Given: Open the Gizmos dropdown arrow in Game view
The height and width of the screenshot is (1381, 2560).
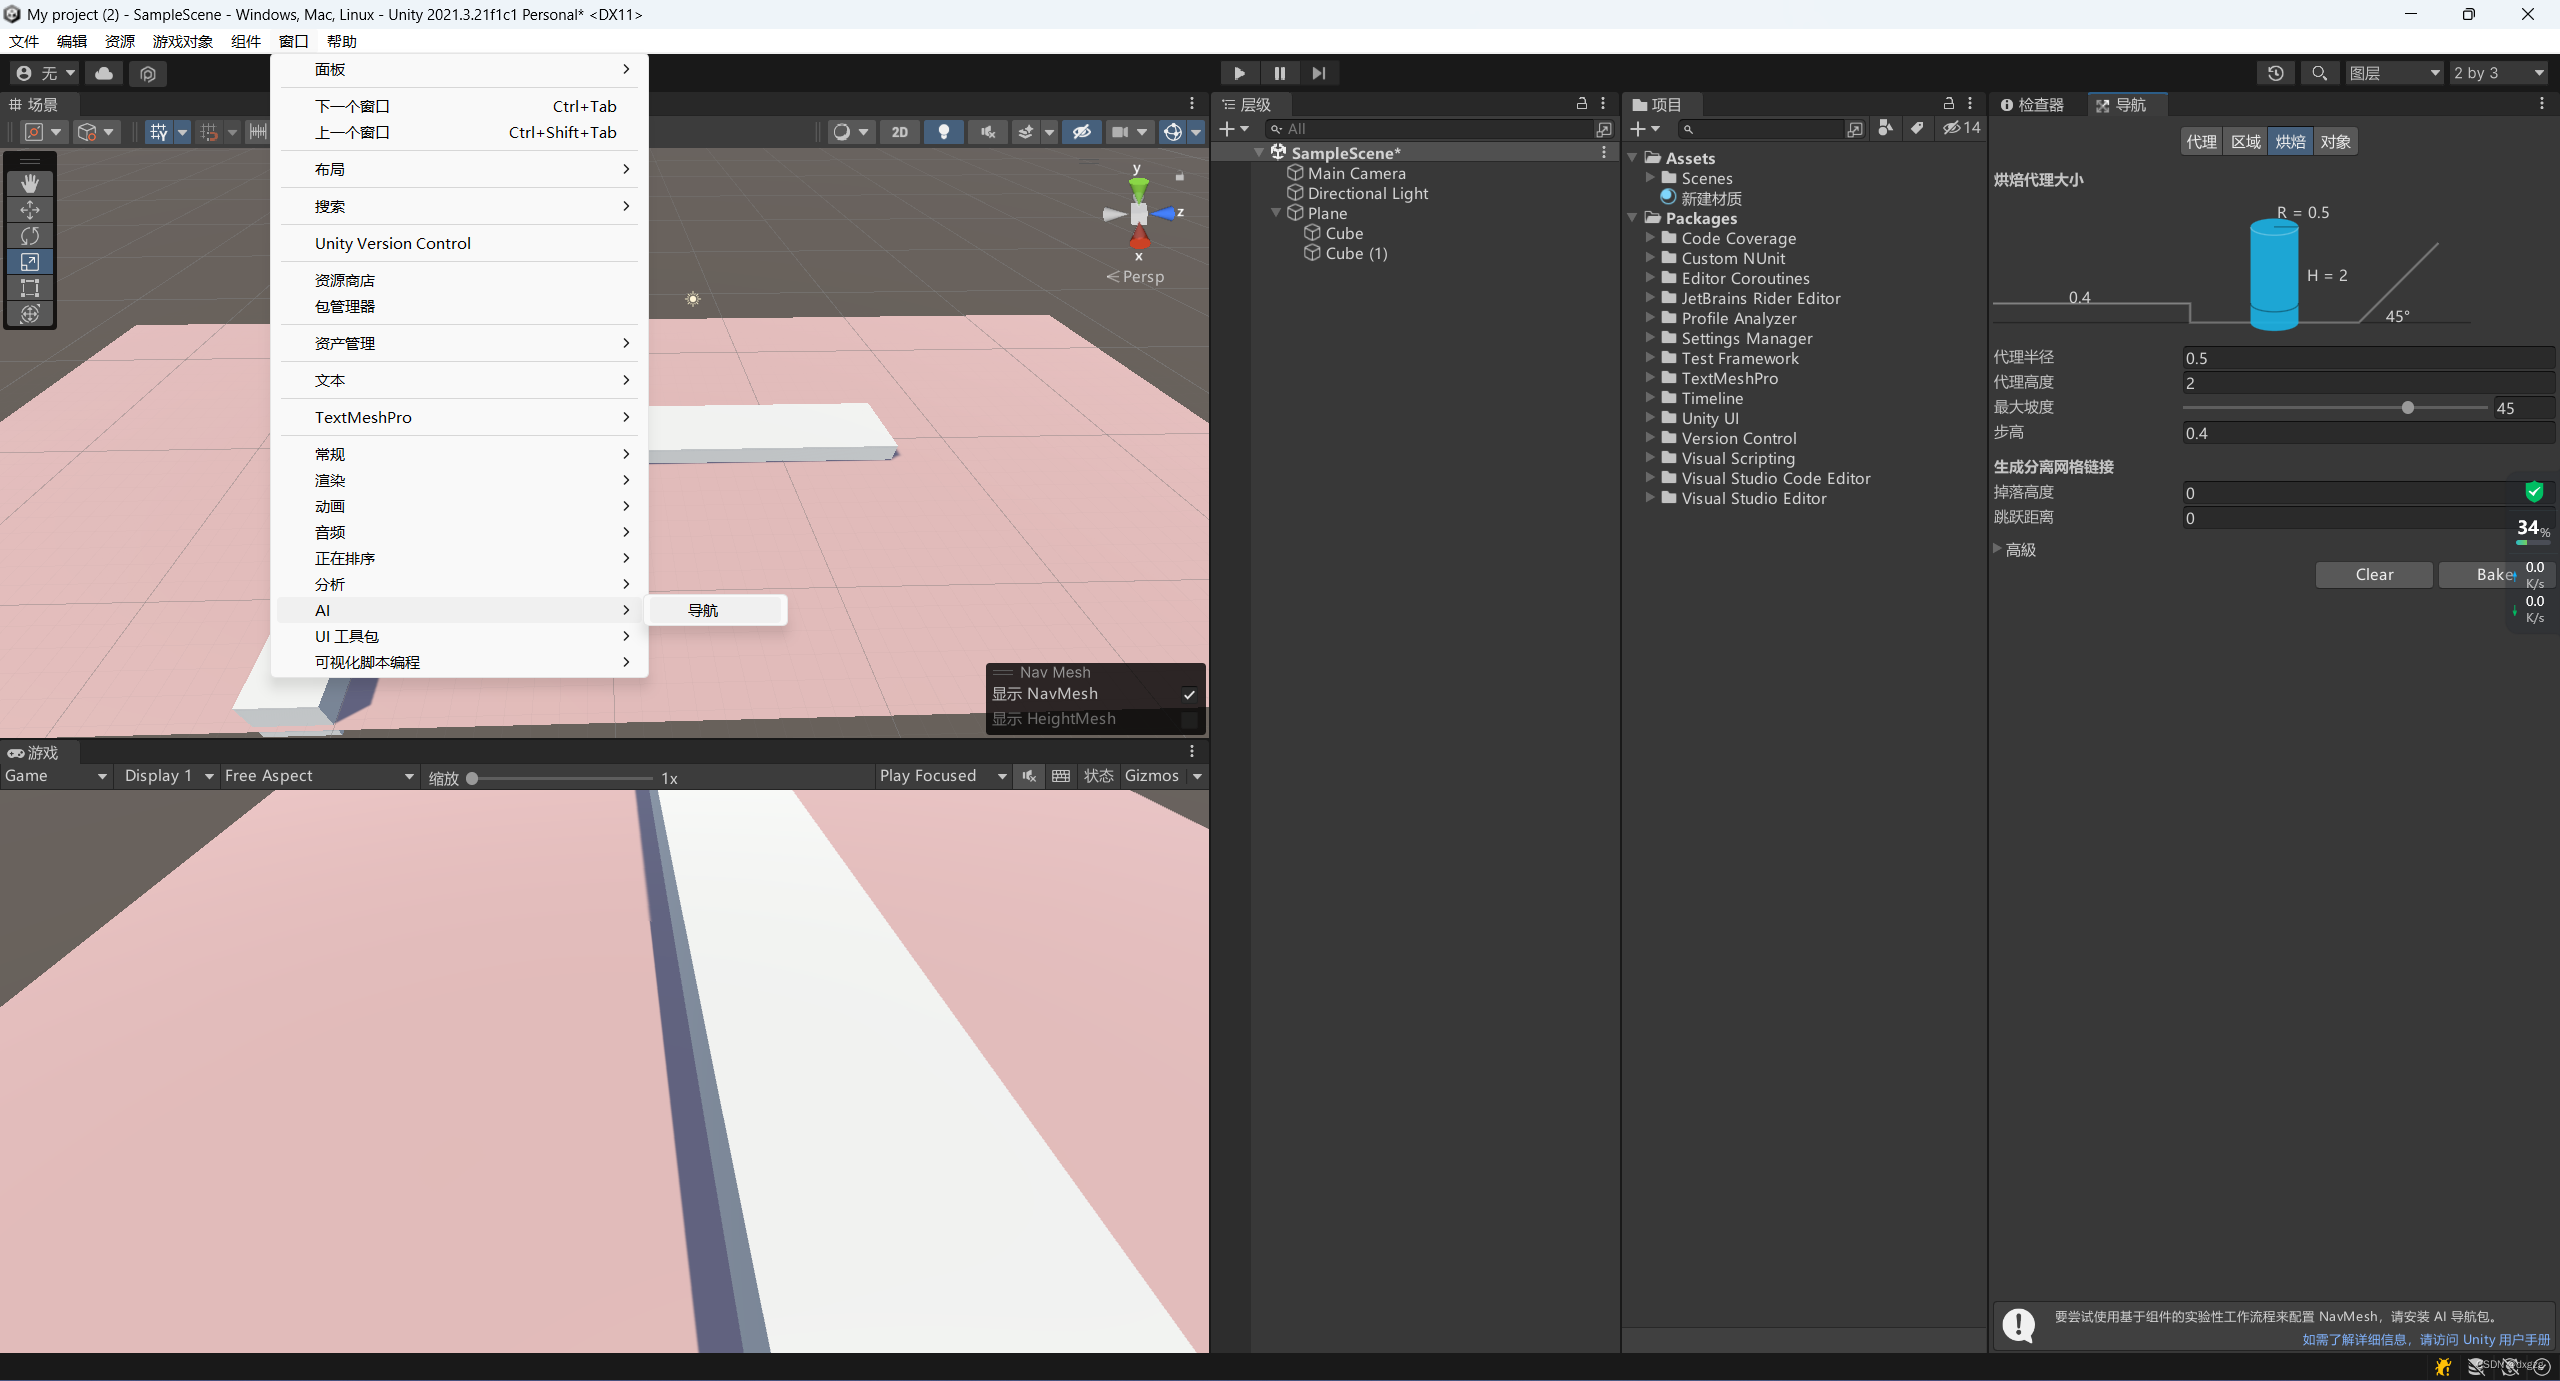Looking at the screenshot, I should 1197,776.
